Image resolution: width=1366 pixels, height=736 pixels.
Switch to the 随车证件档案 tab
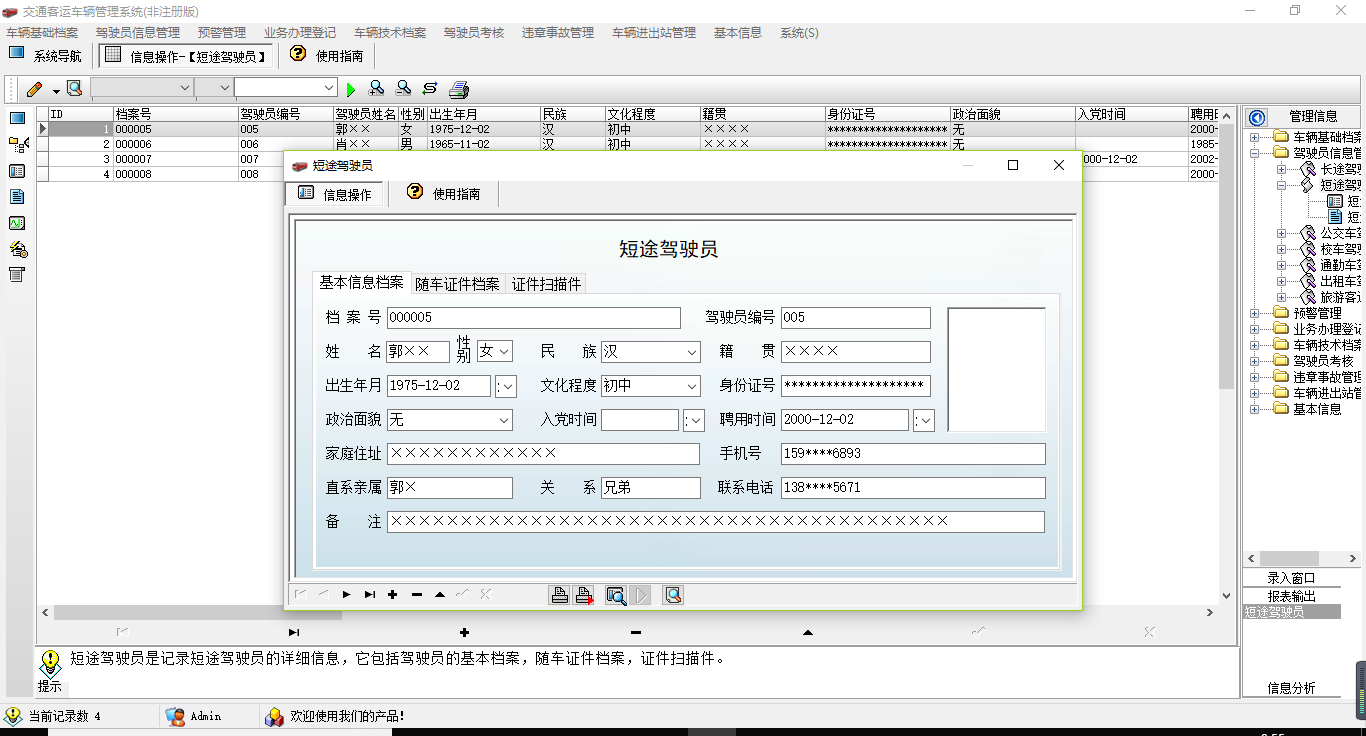tap(457, 284)
